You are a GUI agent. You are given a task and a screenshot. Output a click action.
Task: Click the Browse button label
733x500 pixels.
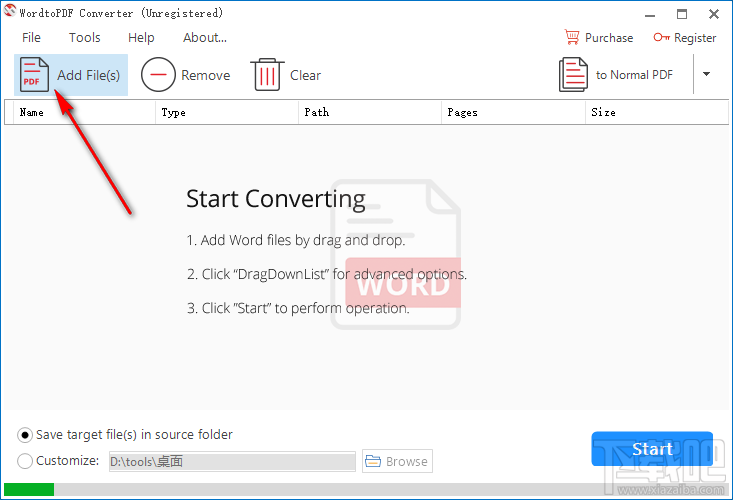(x=407, y=461)
